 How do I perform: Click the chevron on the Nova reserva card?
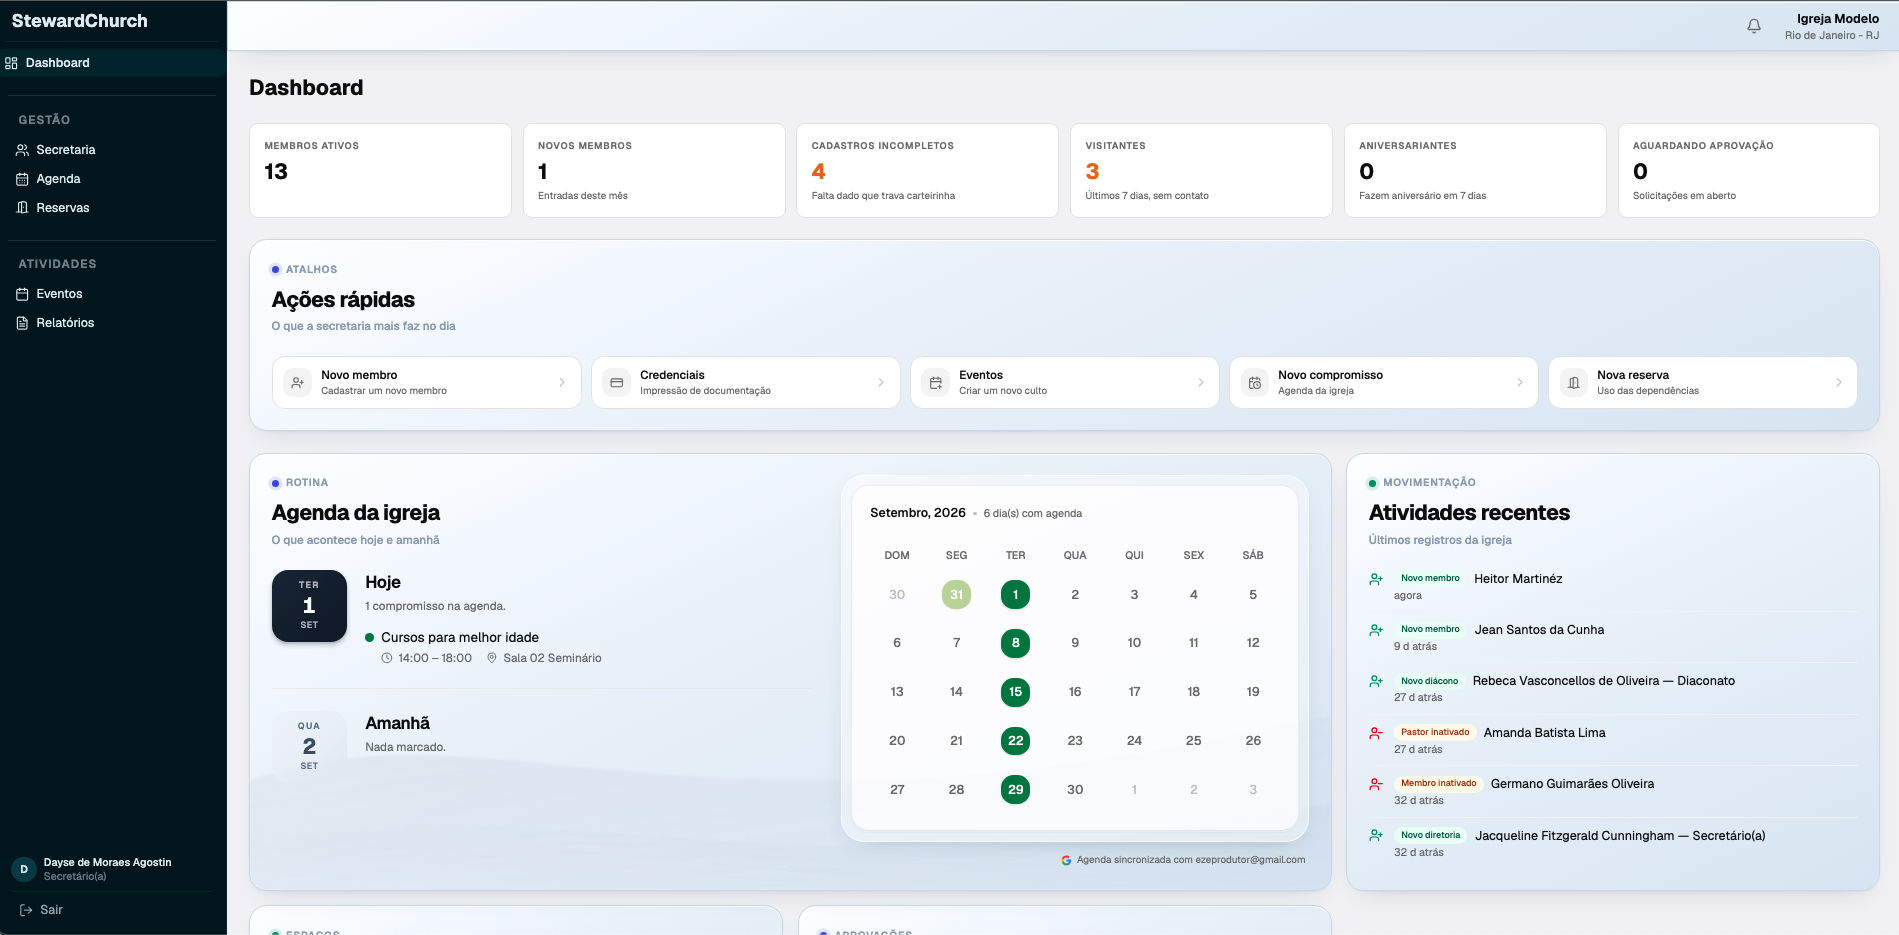point(1839,383)
